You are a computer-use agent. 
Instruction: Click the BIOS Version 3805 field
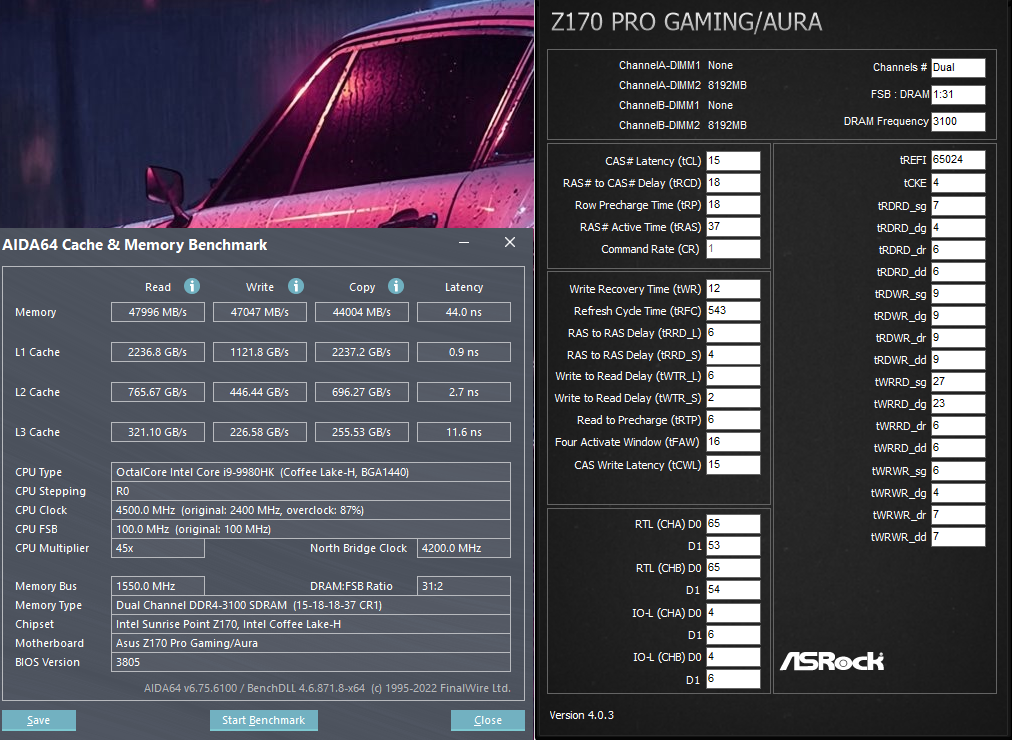(310, 663)
